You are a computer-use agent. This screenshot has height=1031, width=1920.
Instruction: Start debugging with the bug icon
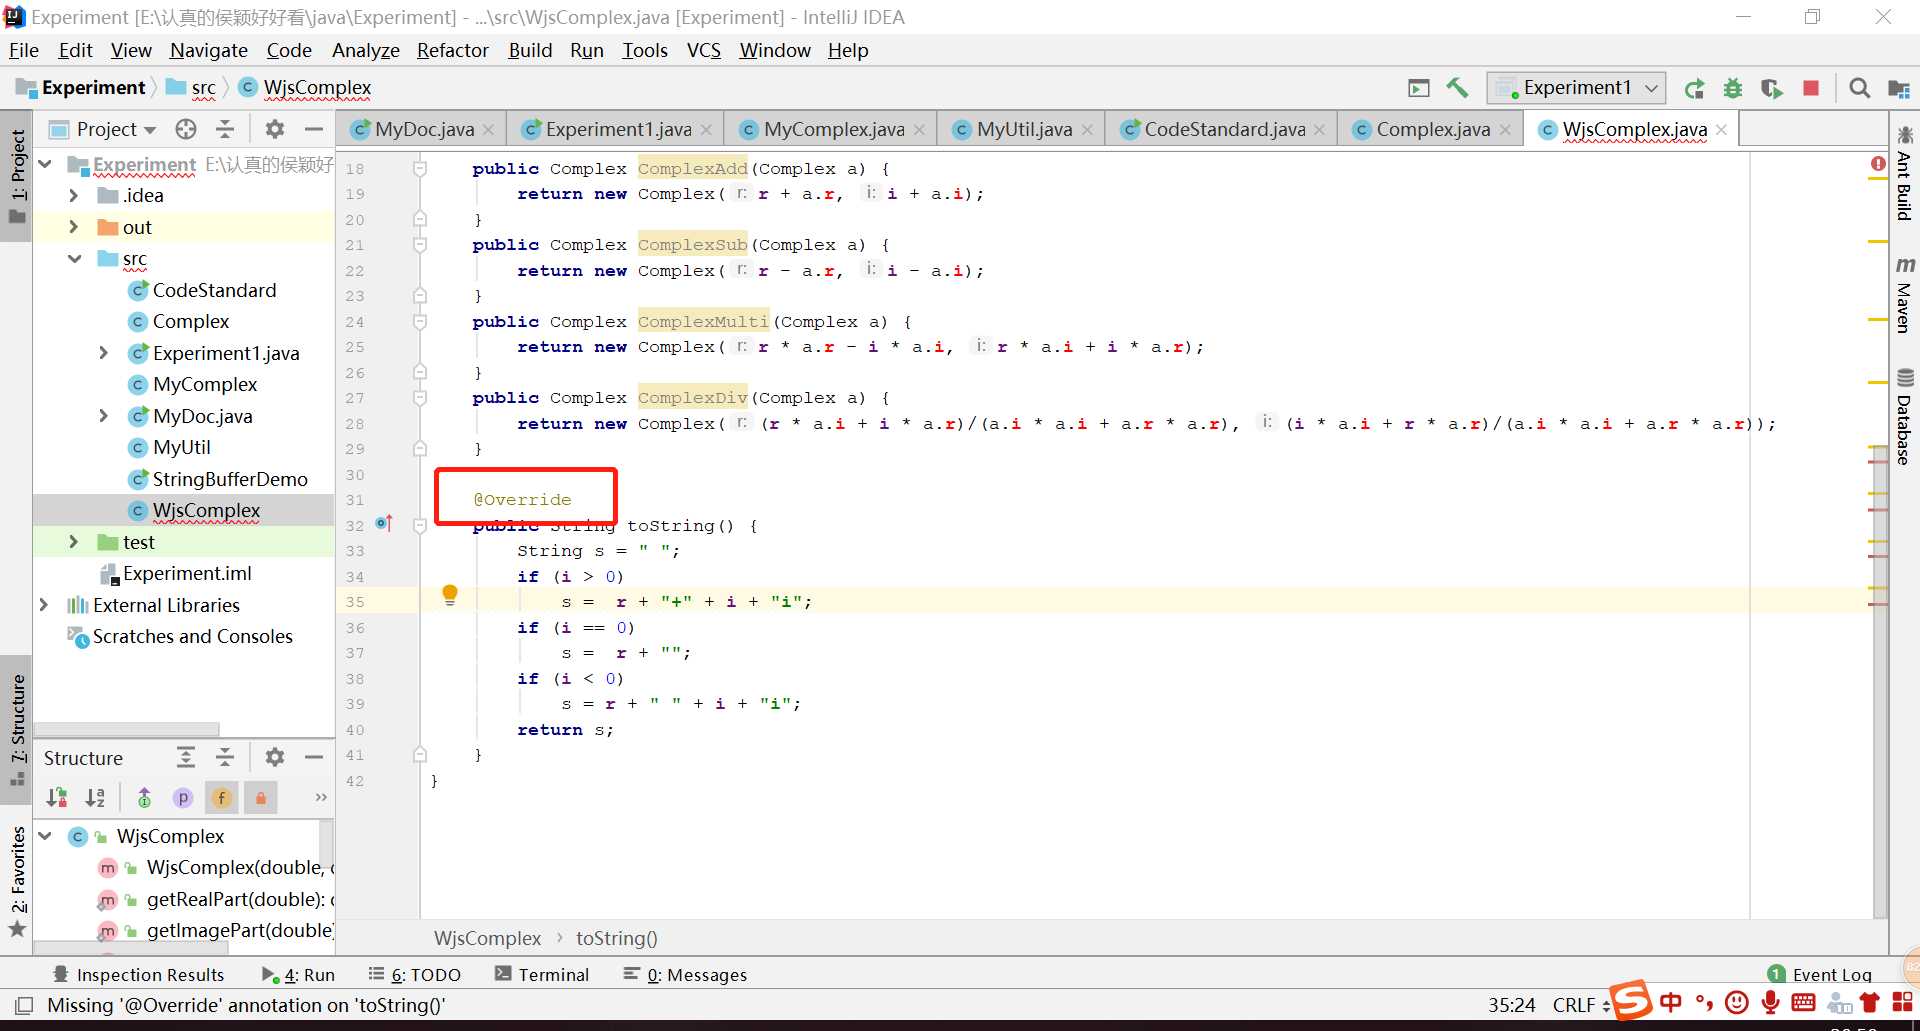point(1733,88)
